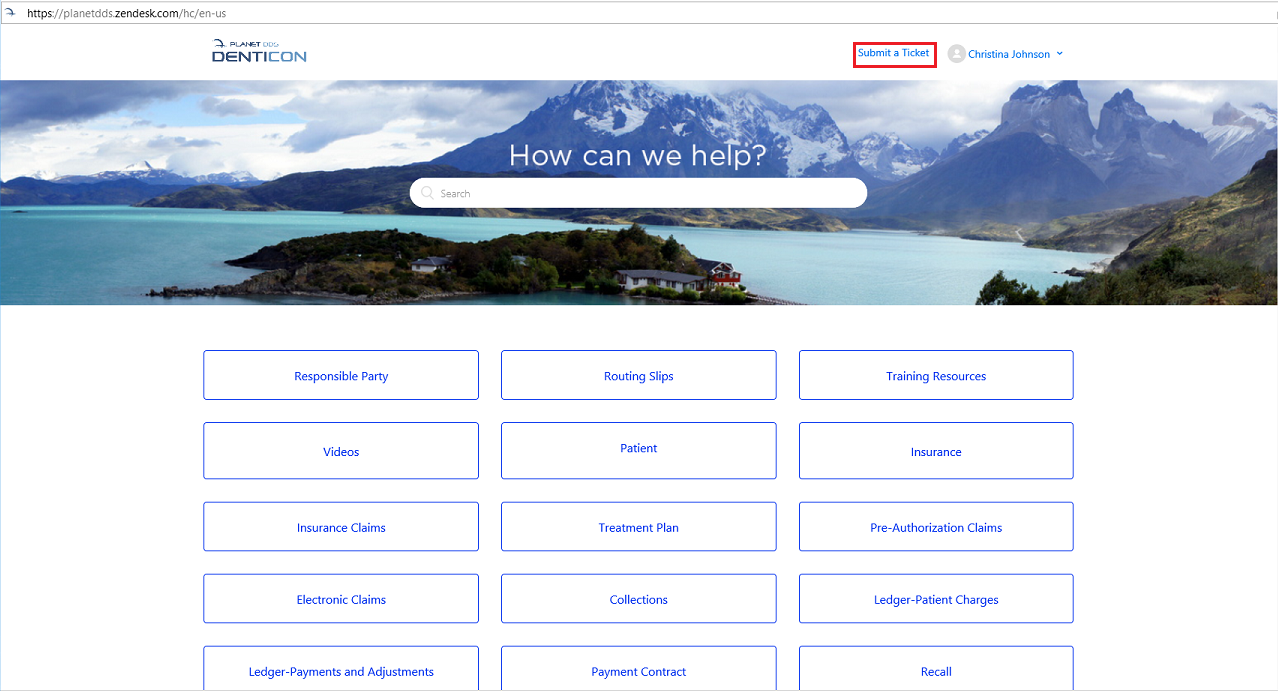Viewport: 1278px width, 691px height.
Task: Click Christina Johnson's avatar icon
Action: pos(955,53)
